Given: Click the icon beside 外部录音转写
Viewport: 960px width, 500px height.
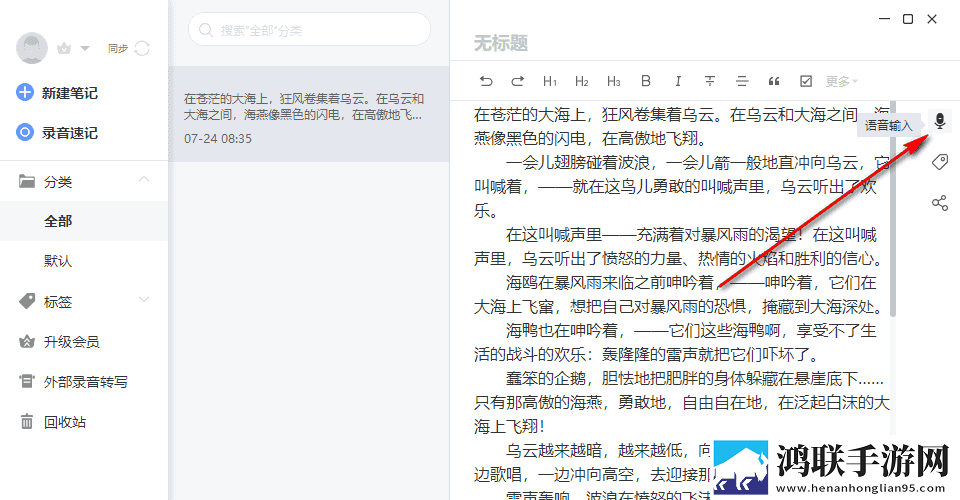Looking at the screenshot, I should point(27,381).
